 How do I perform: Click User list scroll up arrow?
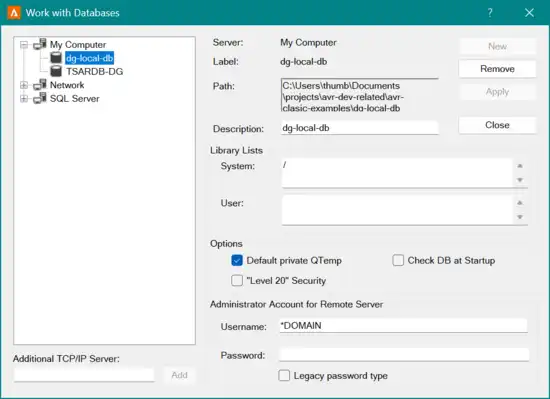click(x=520, y=203)
